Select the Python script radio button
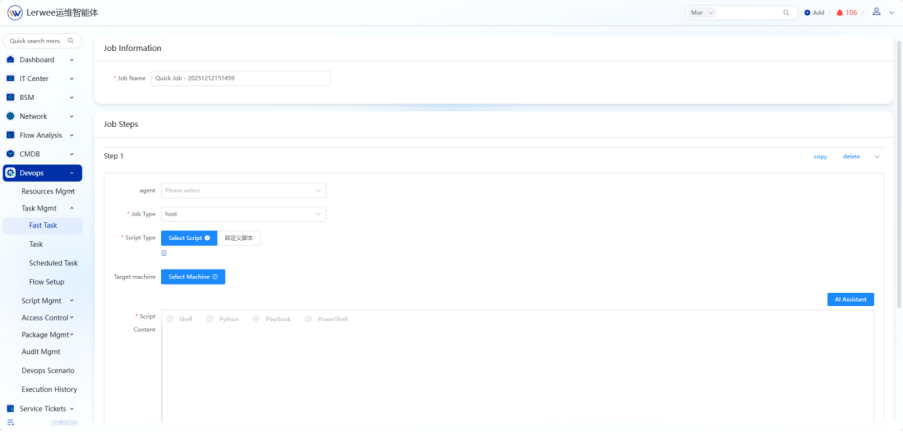 coord(210,319)
